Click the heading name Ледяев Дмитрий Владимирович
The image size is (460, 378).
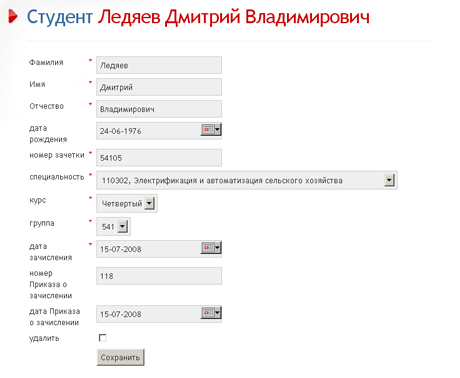[x=234, y=17]
